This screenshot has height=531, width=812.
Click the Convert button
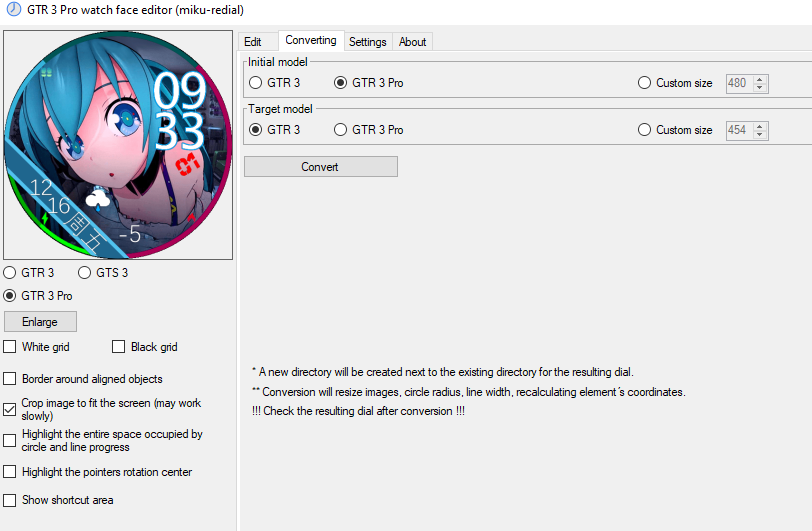pyautogui.click(x=321, y=167)
